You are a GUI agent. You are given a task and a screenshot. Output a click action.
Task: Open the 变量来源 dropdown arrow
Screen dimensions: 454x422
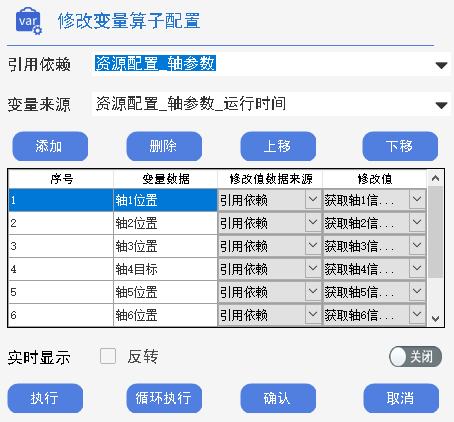(441, 105)
